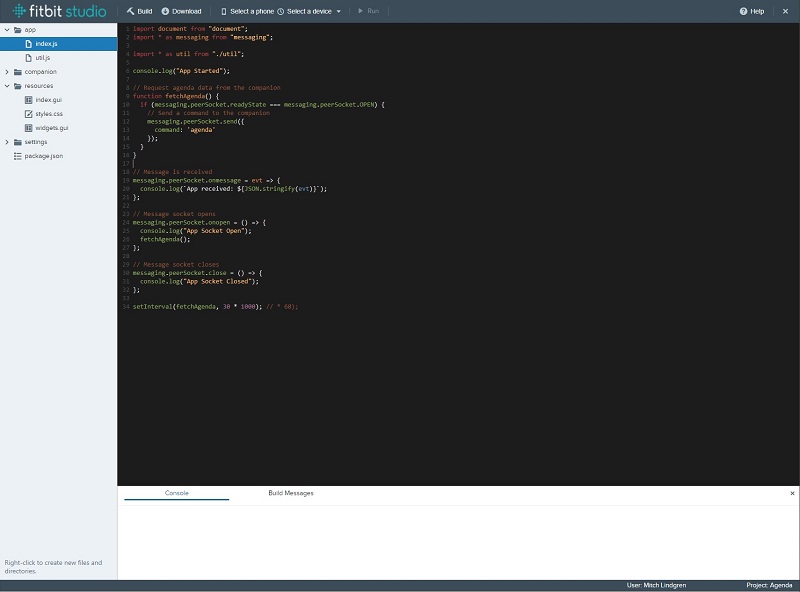Collapse the resources folder
Screen dimensions: 800x592
point(7,86)
